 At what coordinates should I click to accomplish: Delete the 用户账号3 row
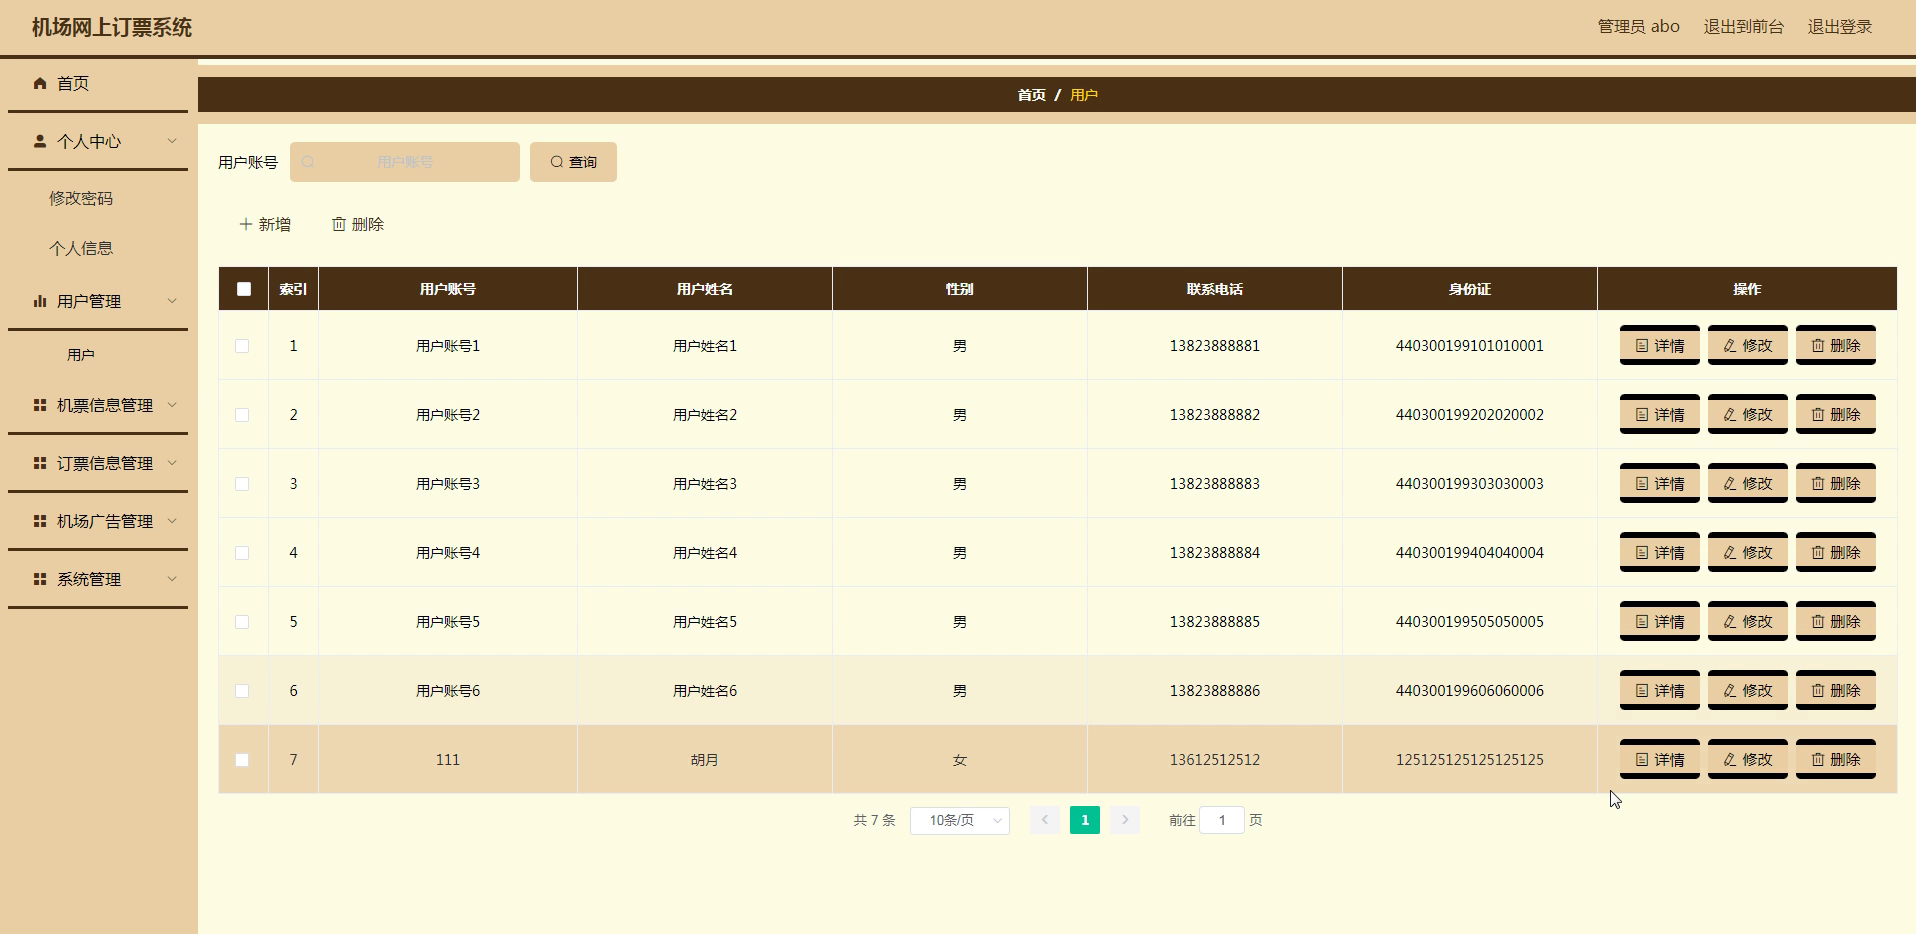(x=1836, y=483)
